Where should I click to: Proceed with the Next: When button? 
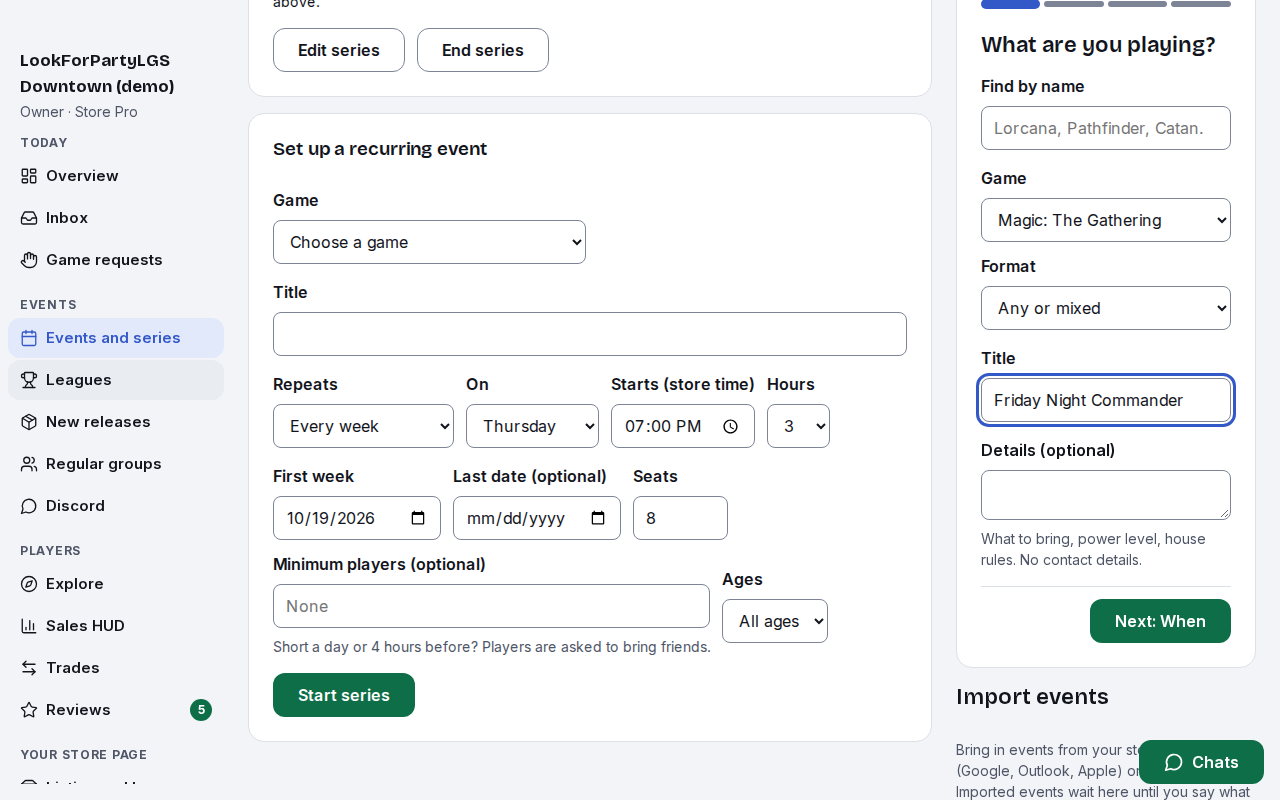[x=1160, y=621]
